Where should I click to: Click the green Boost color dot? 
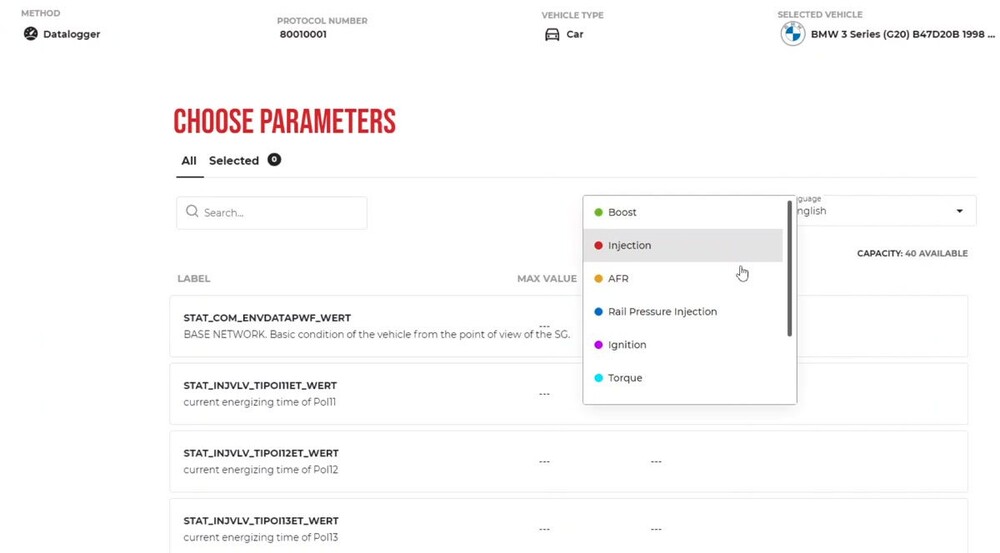click(x=598, y=212)
